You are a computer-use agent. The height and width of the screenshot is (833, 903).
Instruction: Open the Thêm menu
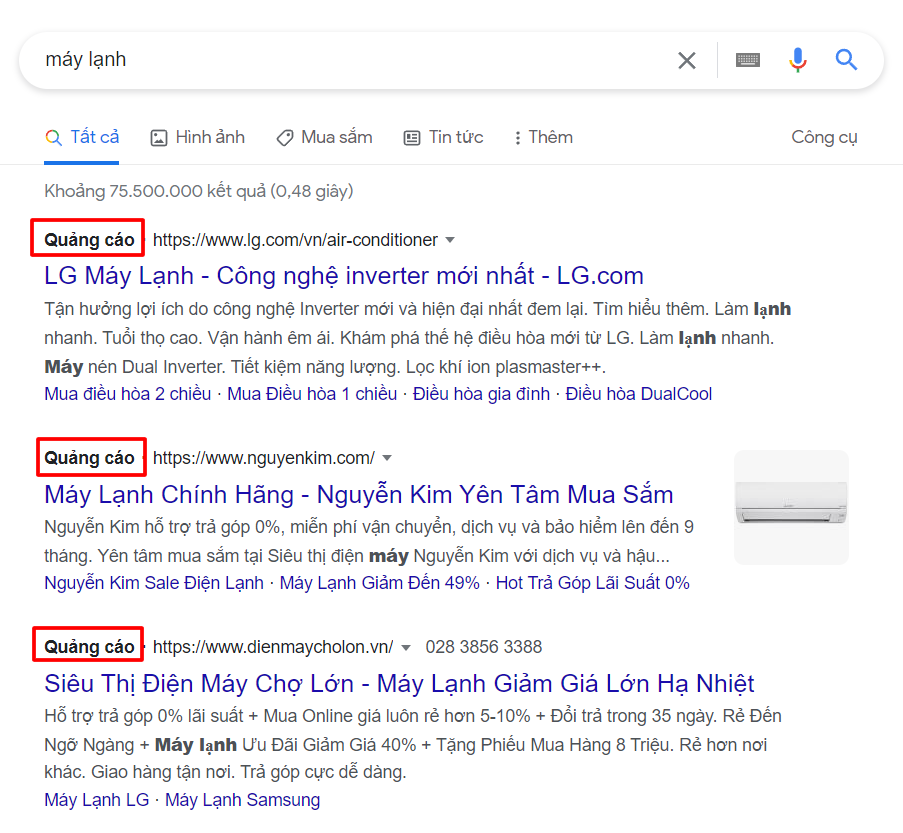tap(542, 137)
